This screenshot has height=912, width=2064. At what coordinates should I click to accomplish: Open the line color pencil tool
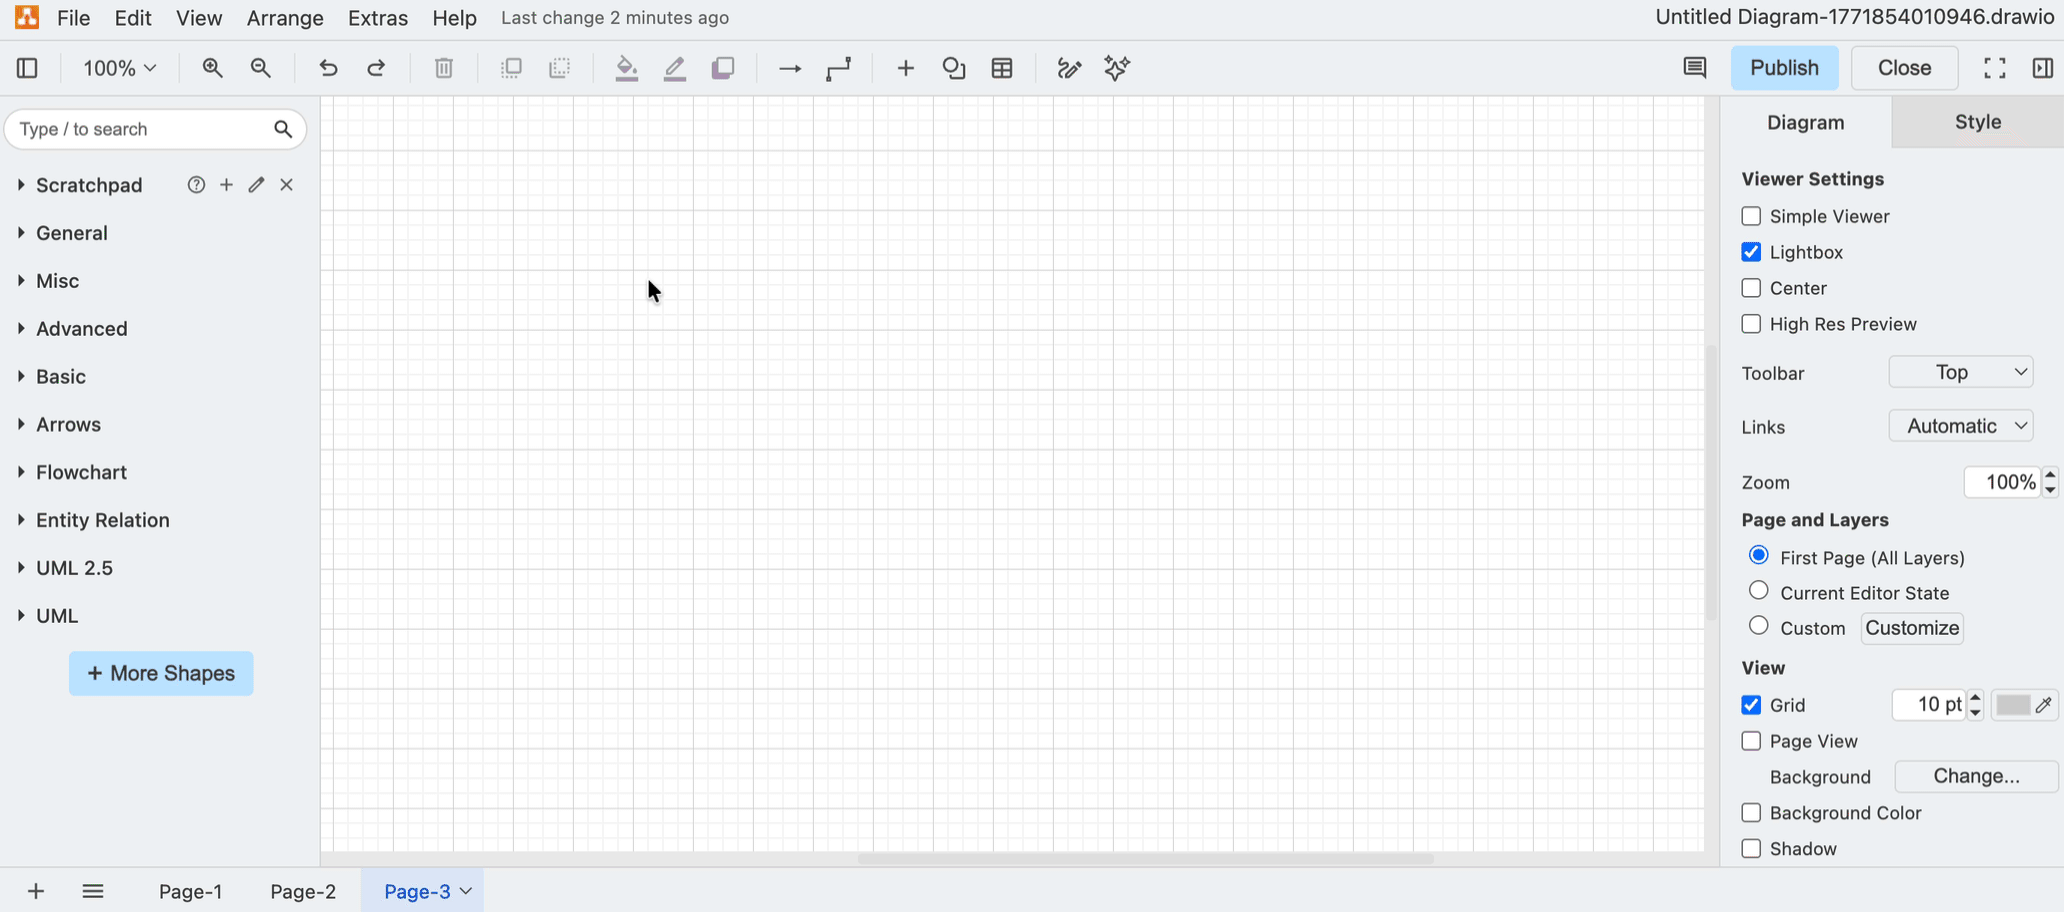(x=675, y=68)
